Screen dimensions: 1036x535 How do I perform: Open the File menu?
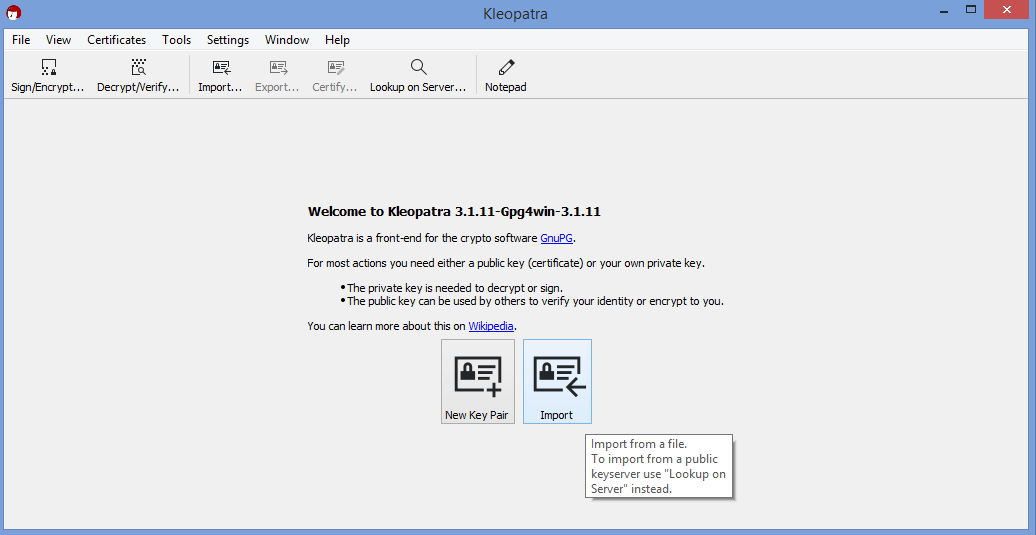[21, 40]
